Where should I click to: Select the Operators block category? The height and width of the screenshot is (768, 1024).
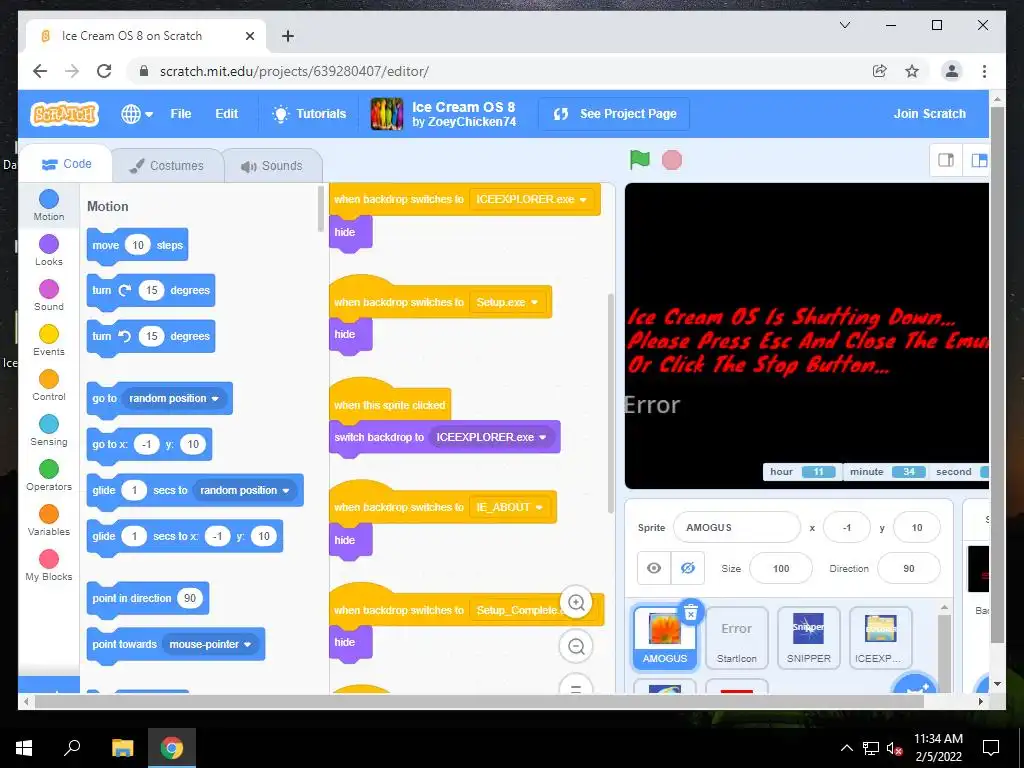tap(49, 475)
